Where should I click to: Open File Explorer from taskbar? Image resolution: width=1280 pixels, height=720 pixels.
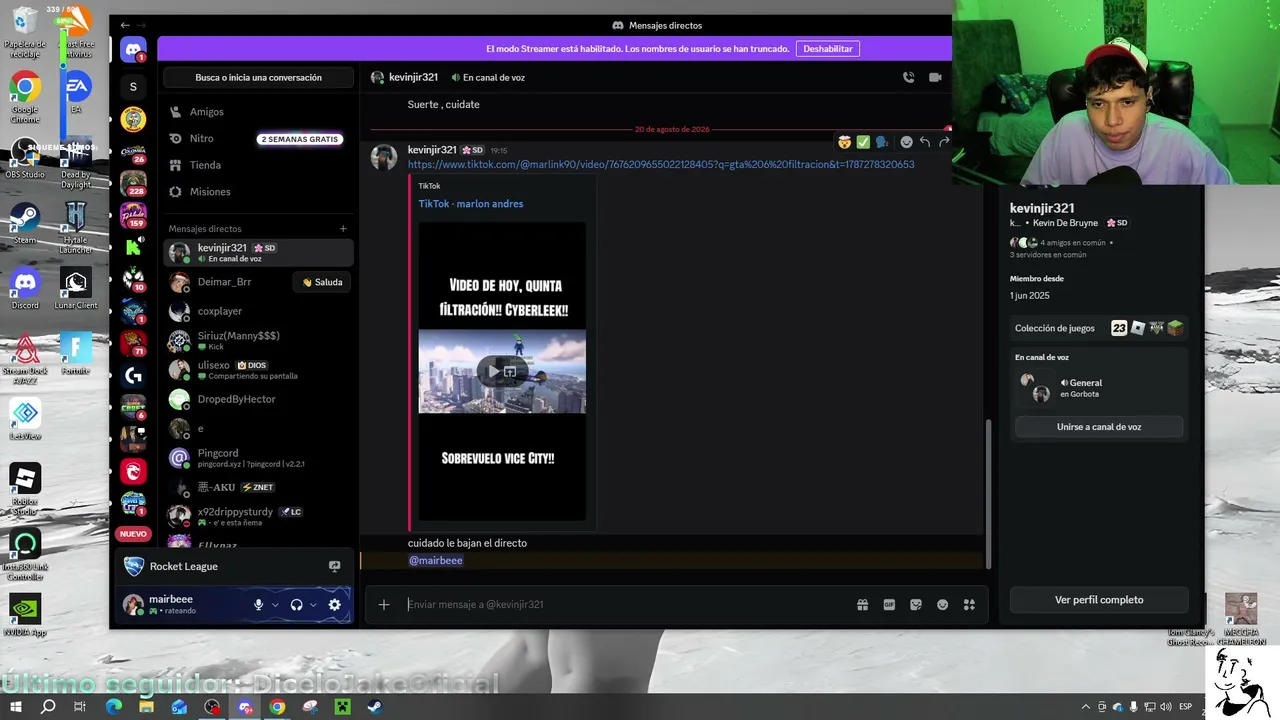[x=146, y=707]
